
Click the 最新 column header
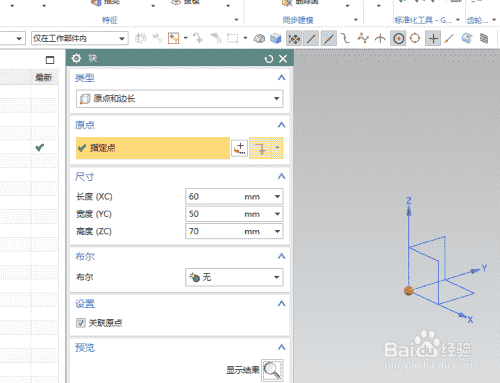44,78
